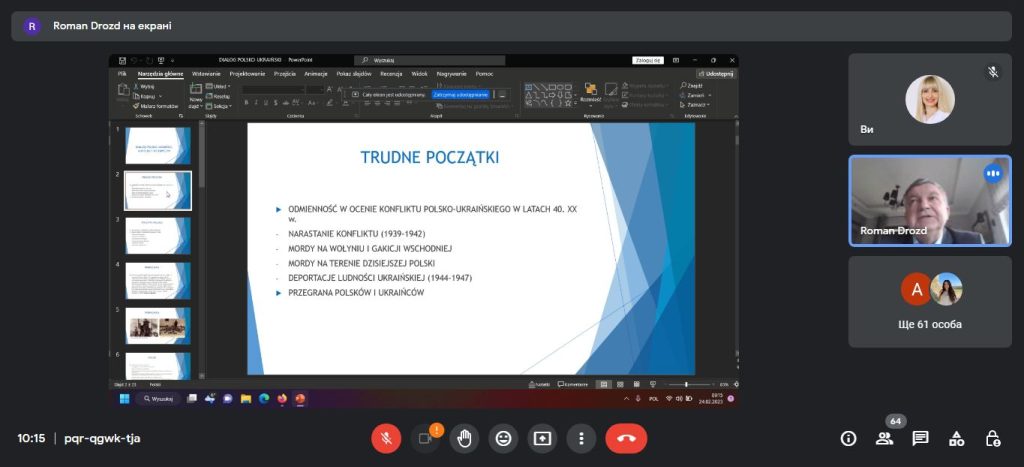Screen dimensions: 1024x467
Task: Turn on the camera
Action: [x=425, y=438]
